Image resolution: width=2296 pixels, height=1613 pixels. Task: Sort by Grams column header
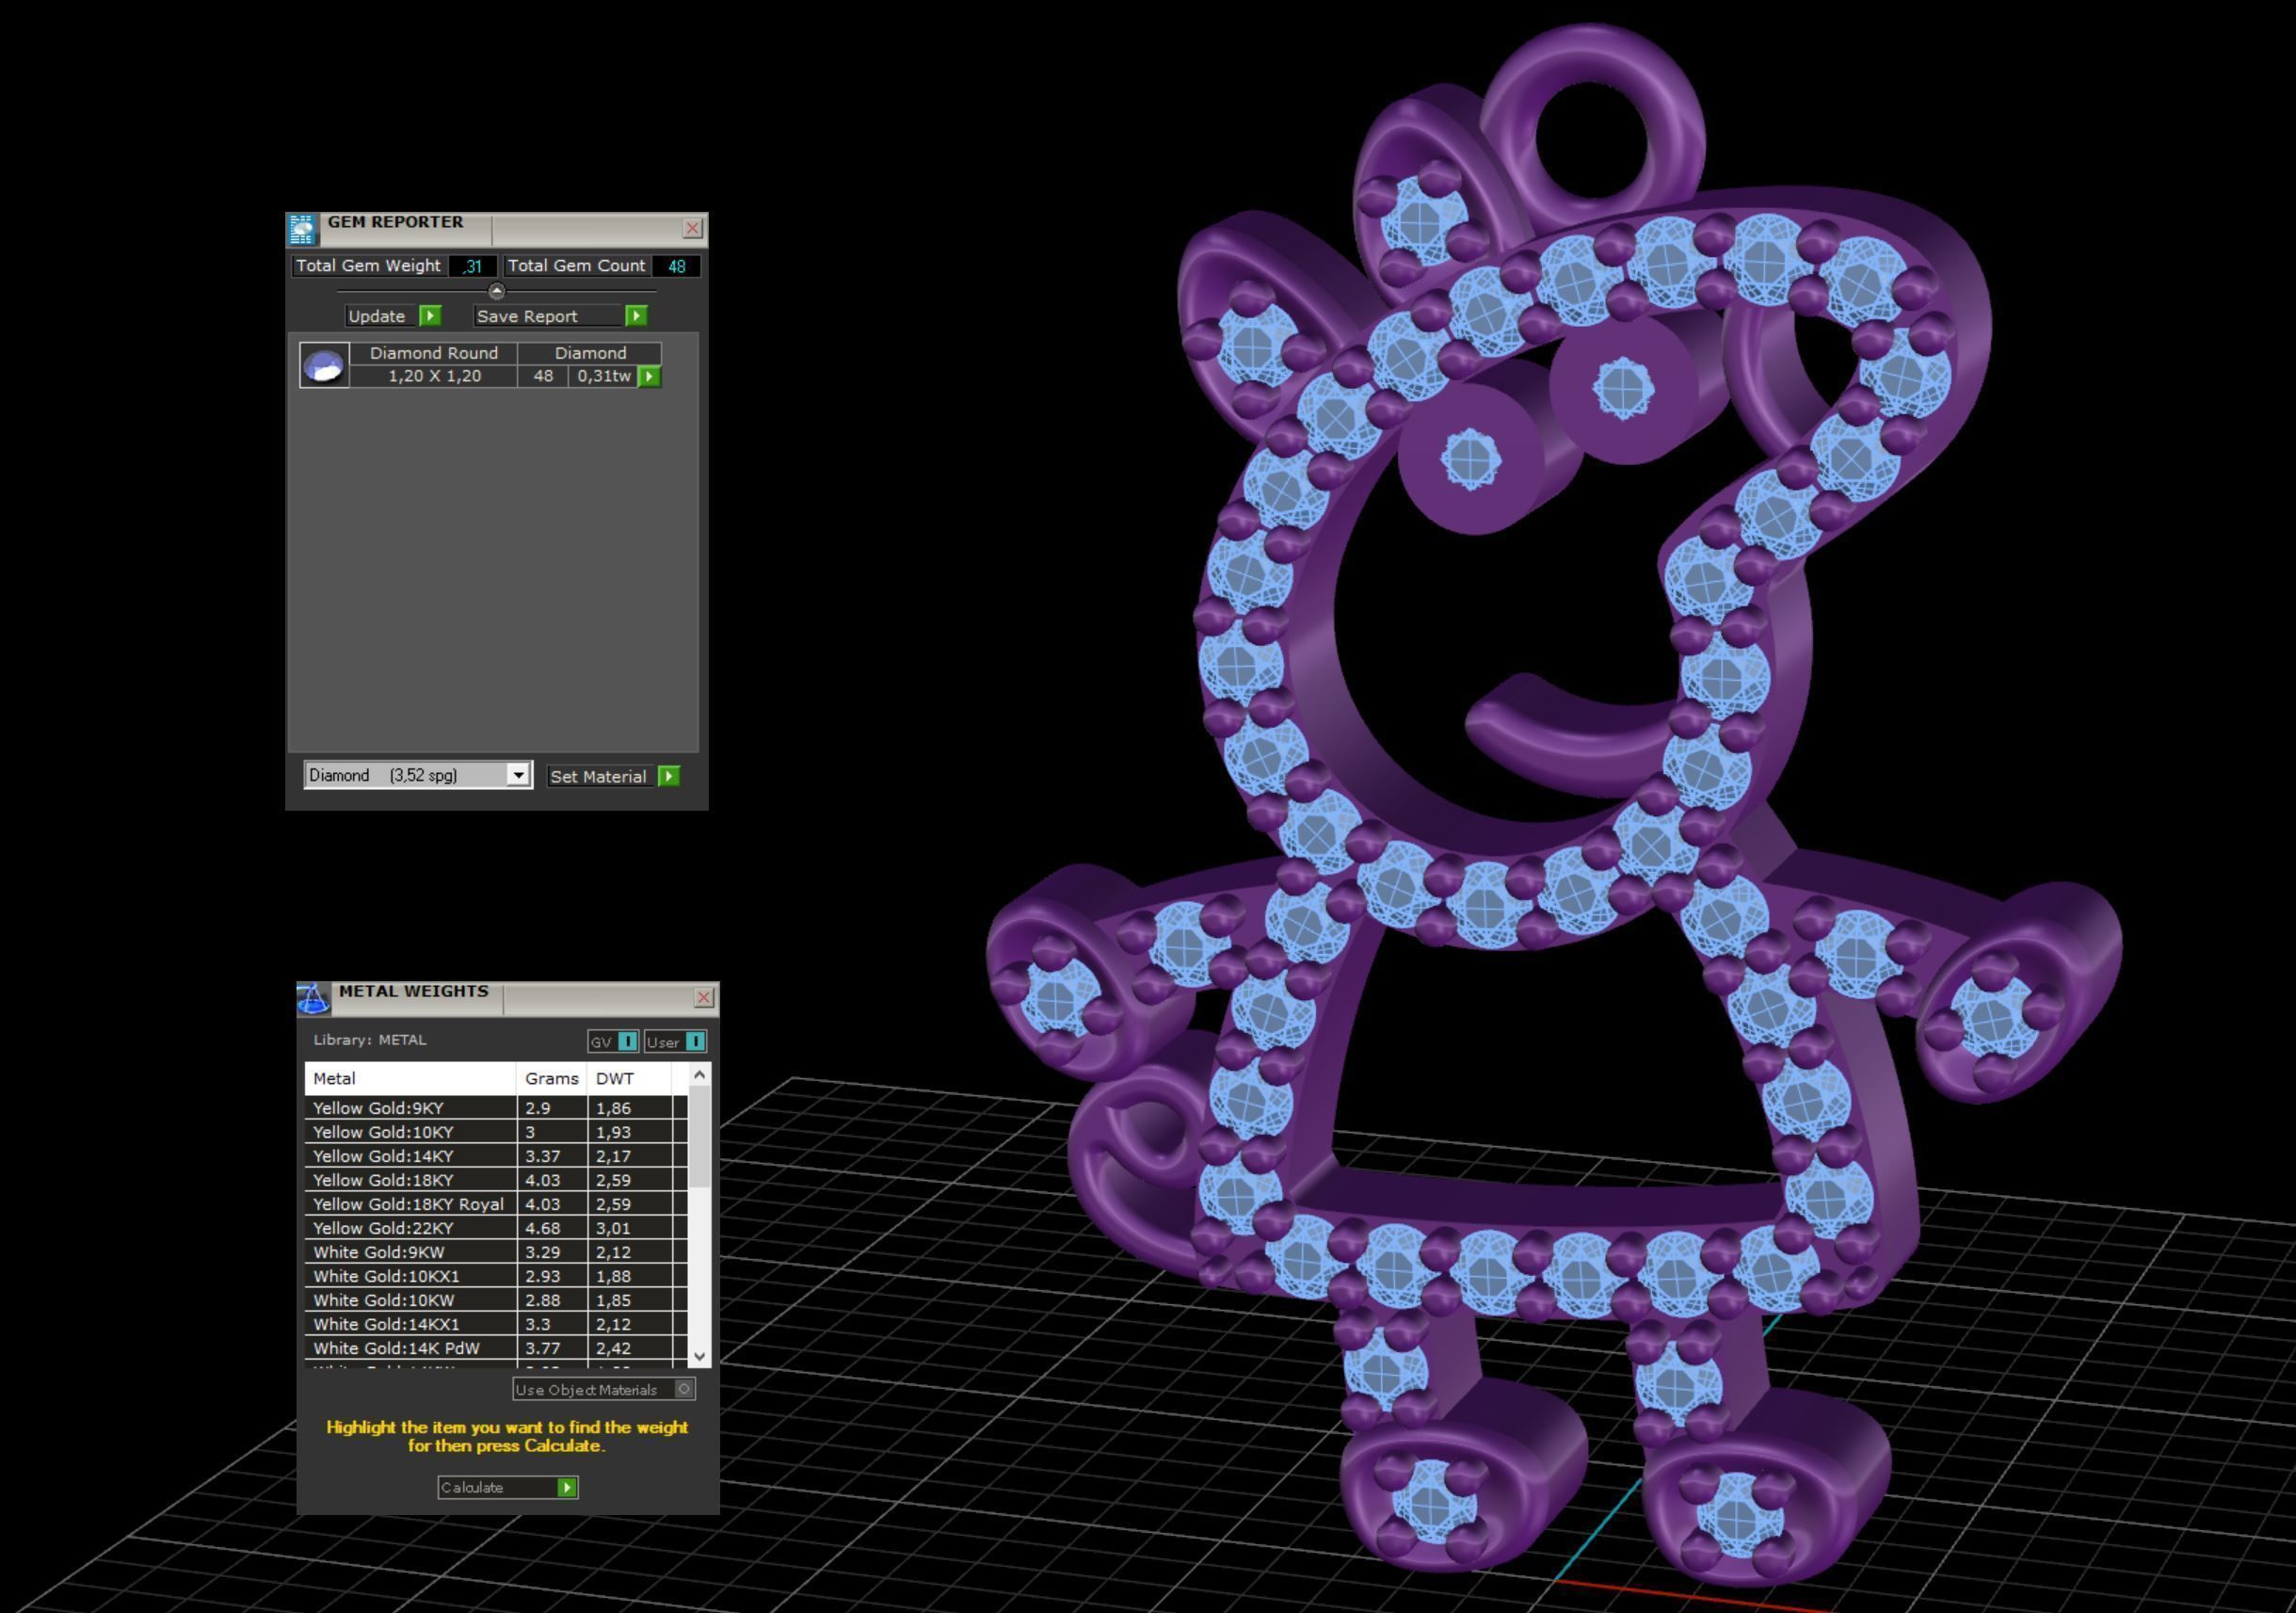[x=551, y=1078]
